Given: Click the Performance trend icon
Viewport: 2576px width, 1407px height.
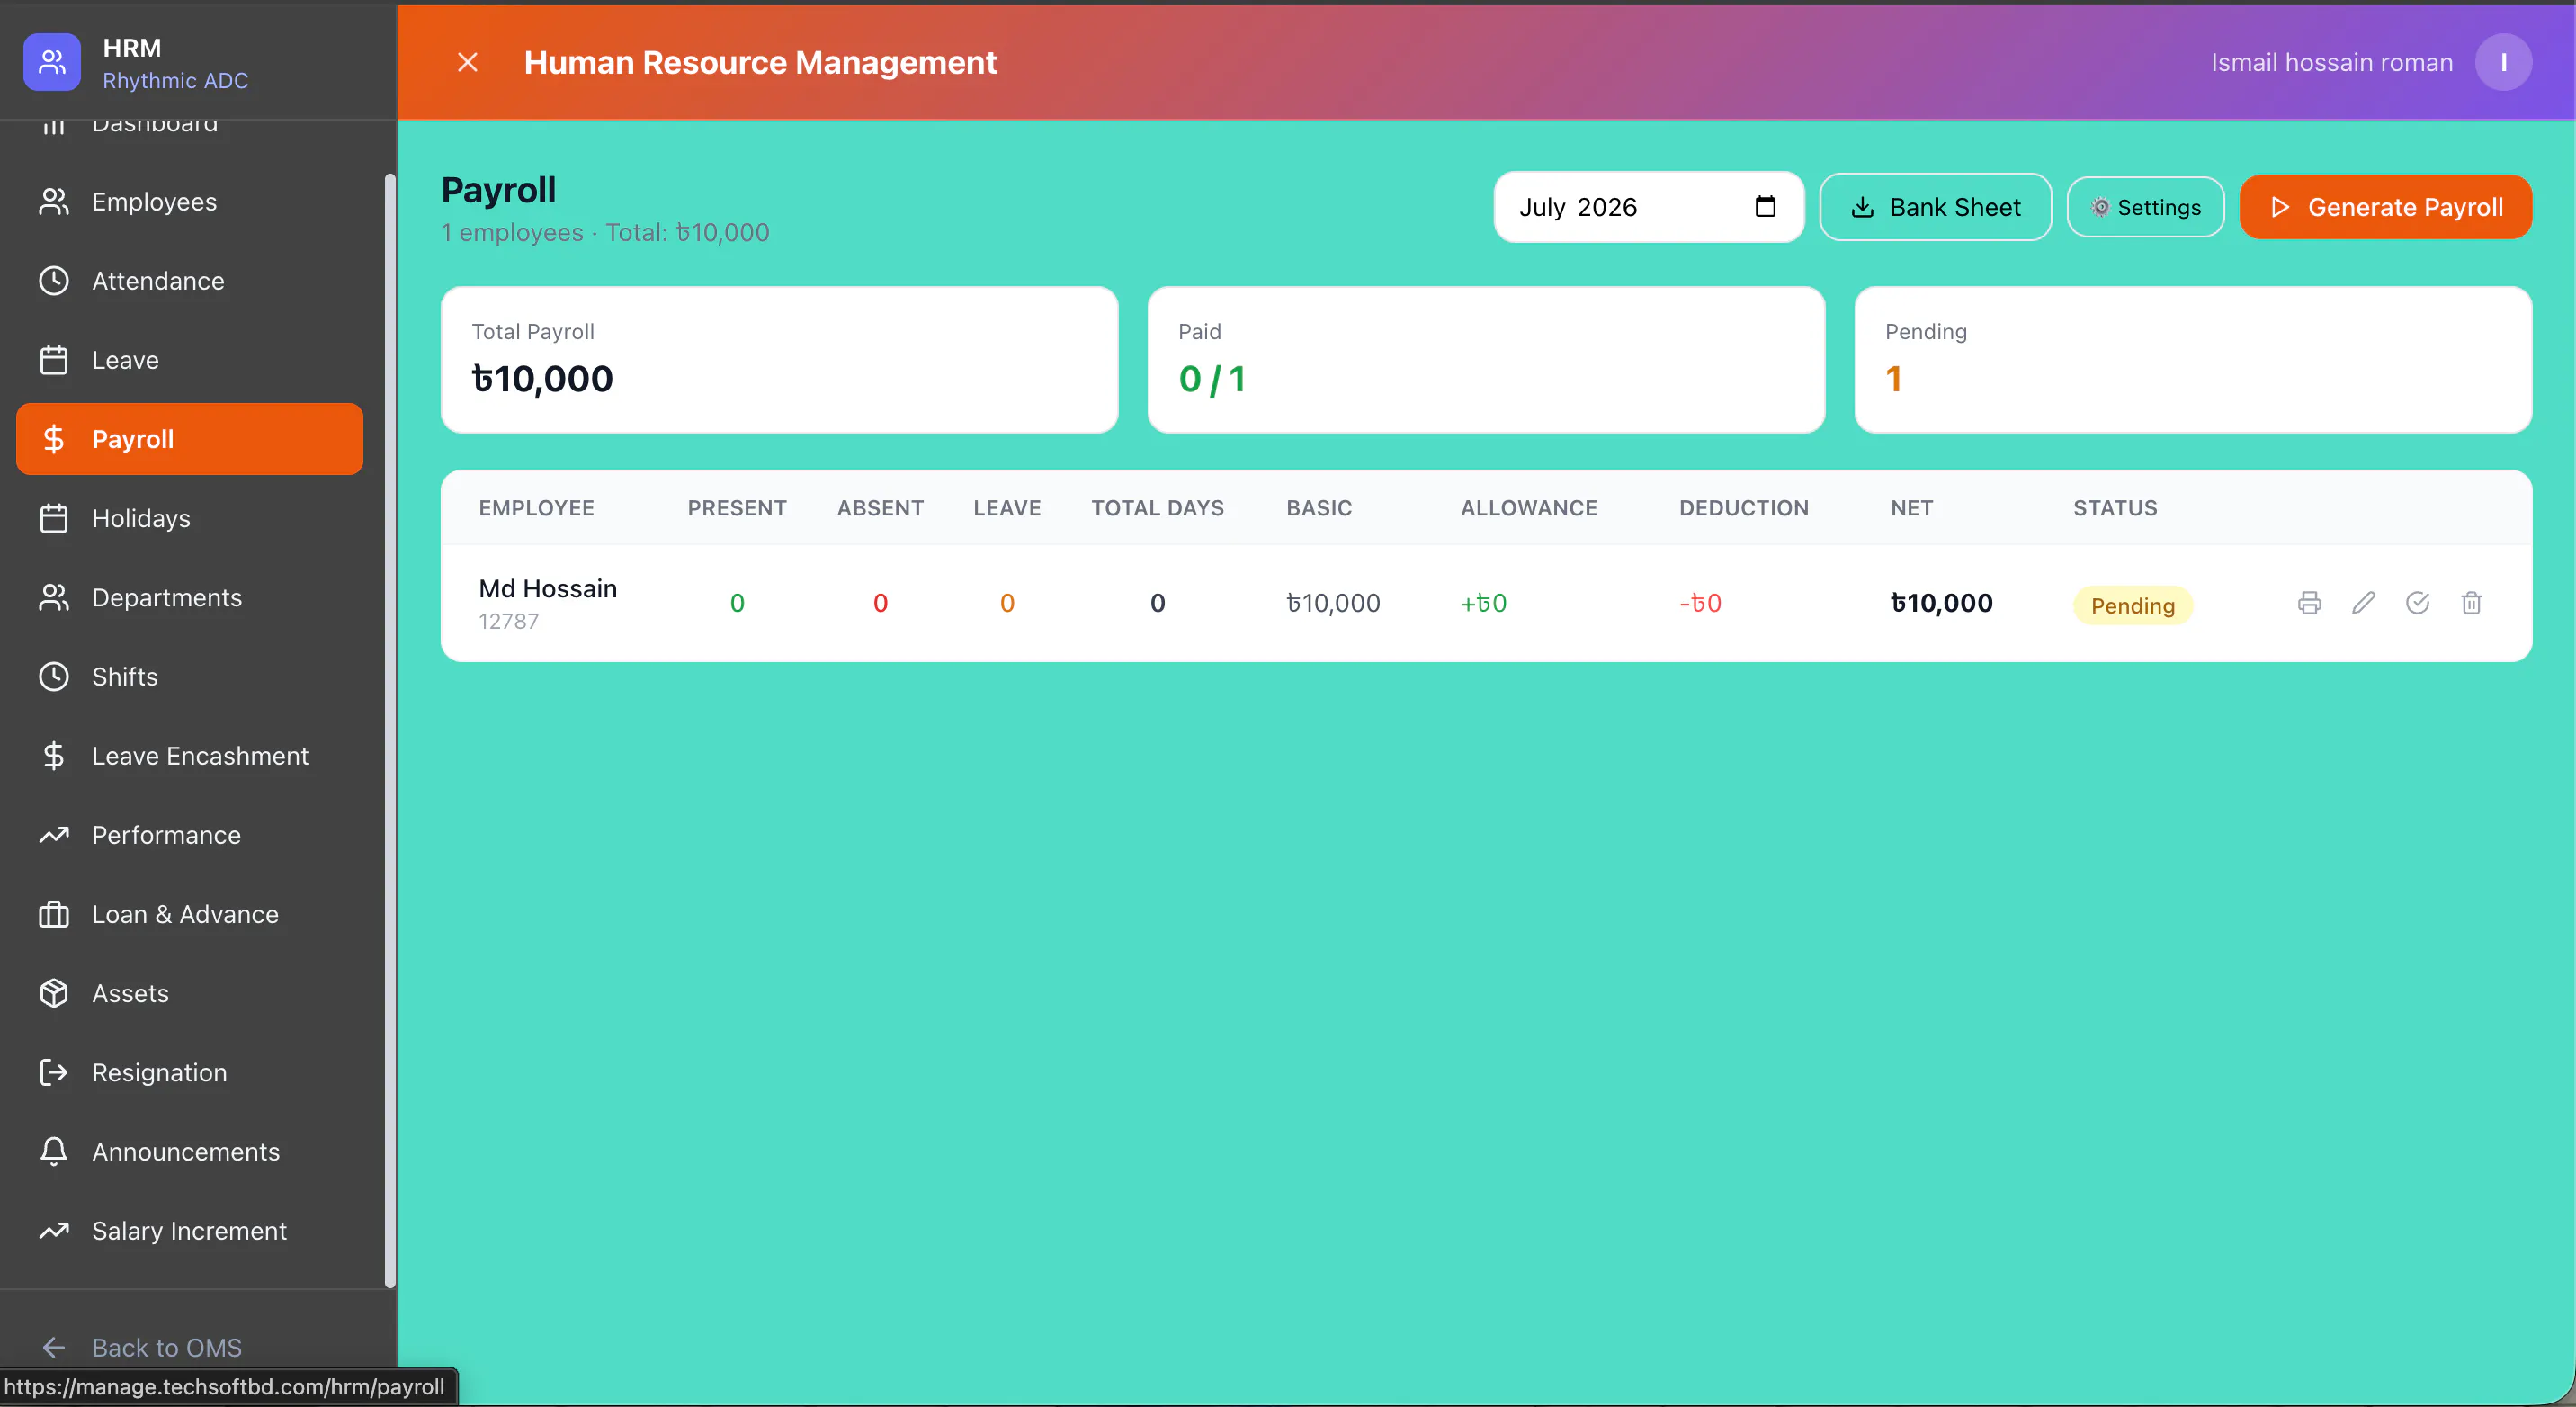Looking at the screenshot, I should [54, 834].
